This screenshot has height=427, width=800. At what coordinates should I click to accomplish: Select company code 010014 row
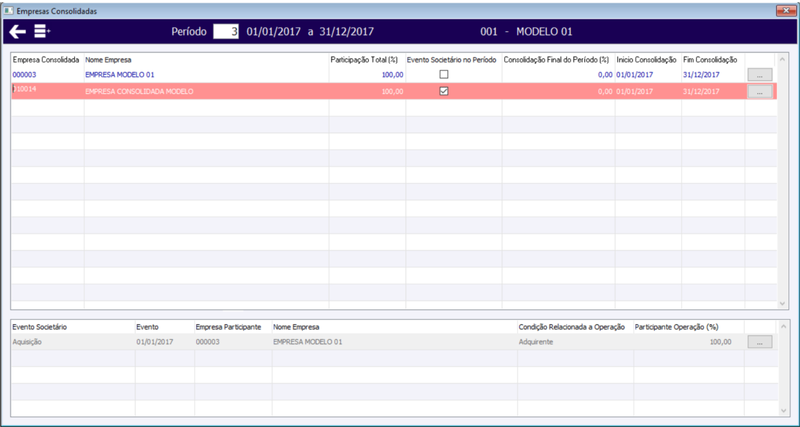(x=24, y=89)
